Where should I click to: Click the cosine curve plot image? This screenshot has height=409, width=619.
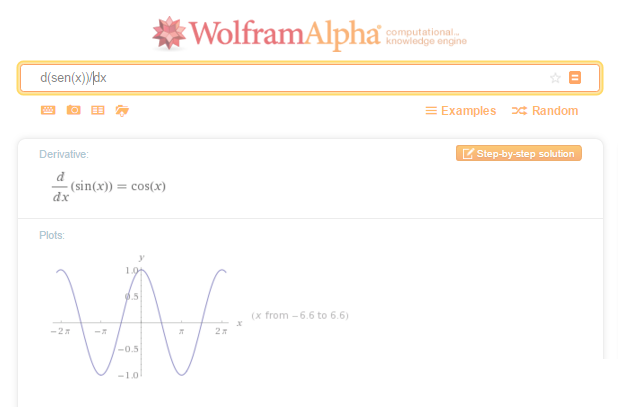pyautogui.click(x=146, y=317)
